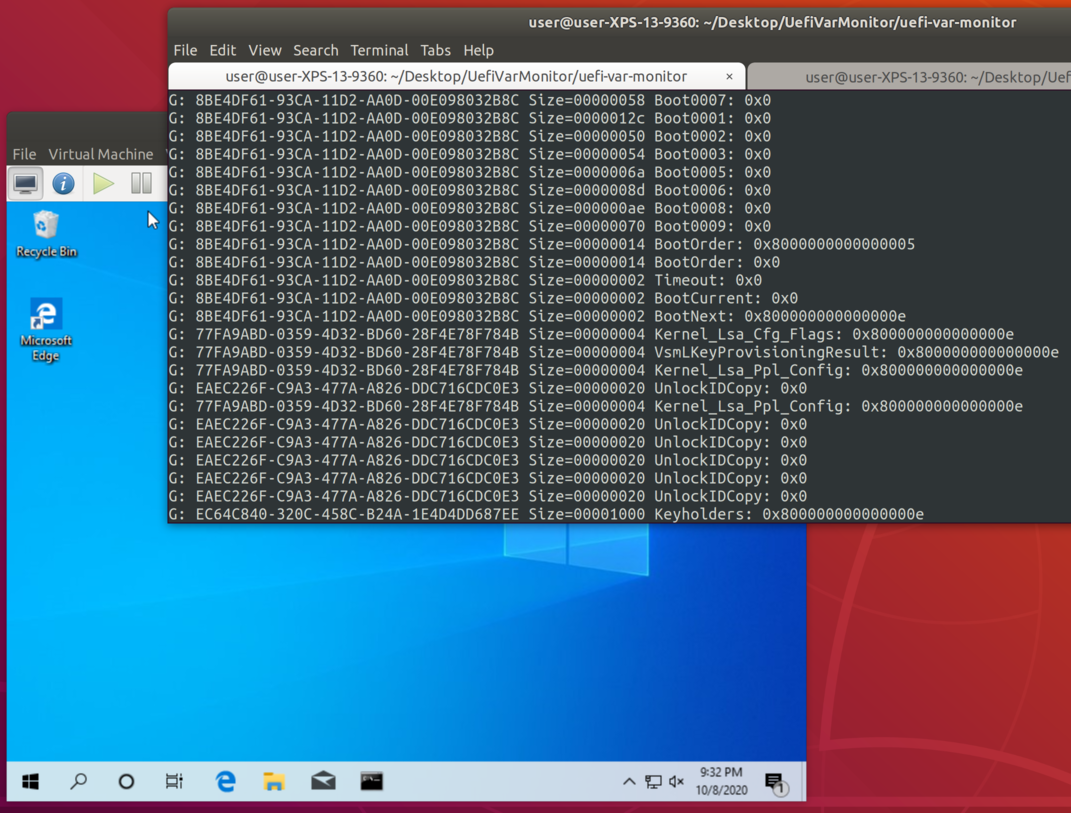The height and width of the screenshot is (813, 1071).
Task: Open the terminal Search menu
Action: coord(316,51)
